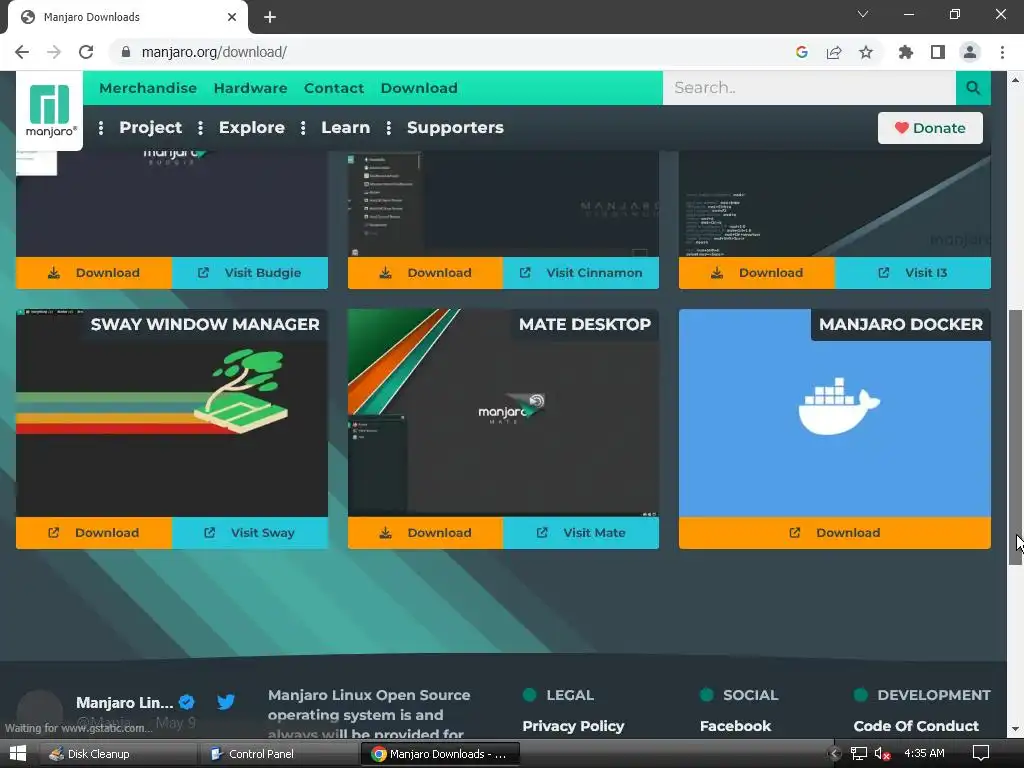
Task: Open the Merchandise top link
Action: click(148, 88)
